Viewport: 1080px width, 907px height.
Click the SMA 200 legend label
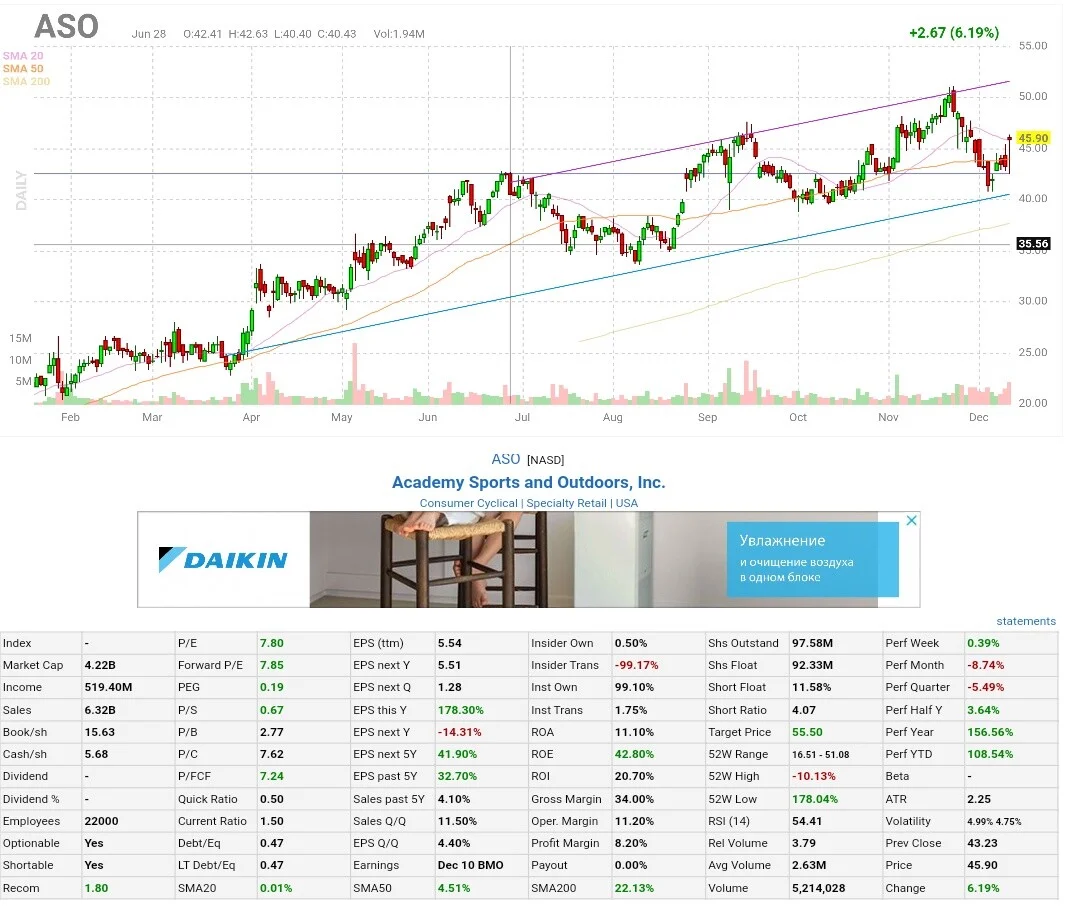[26, 83]
